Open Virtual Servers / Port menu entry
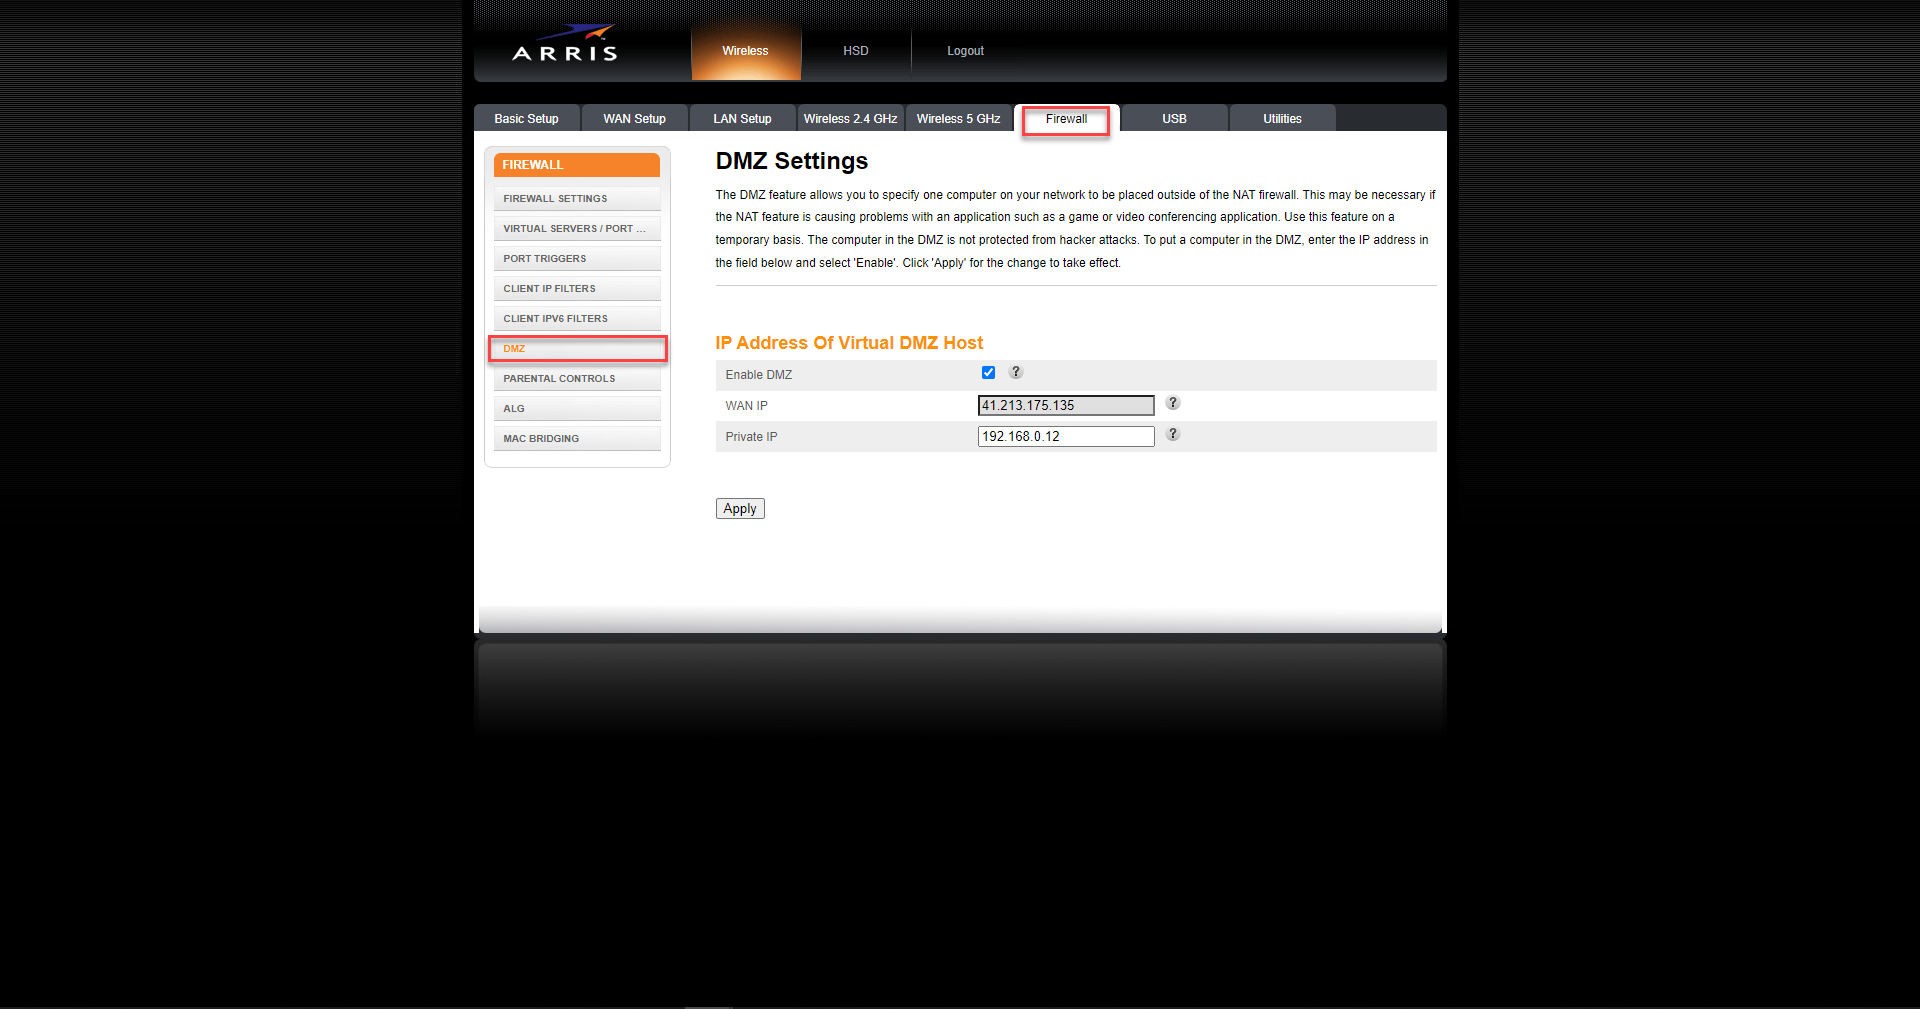This screenshot has width=1920, height=1009. [x=577, y=228]
